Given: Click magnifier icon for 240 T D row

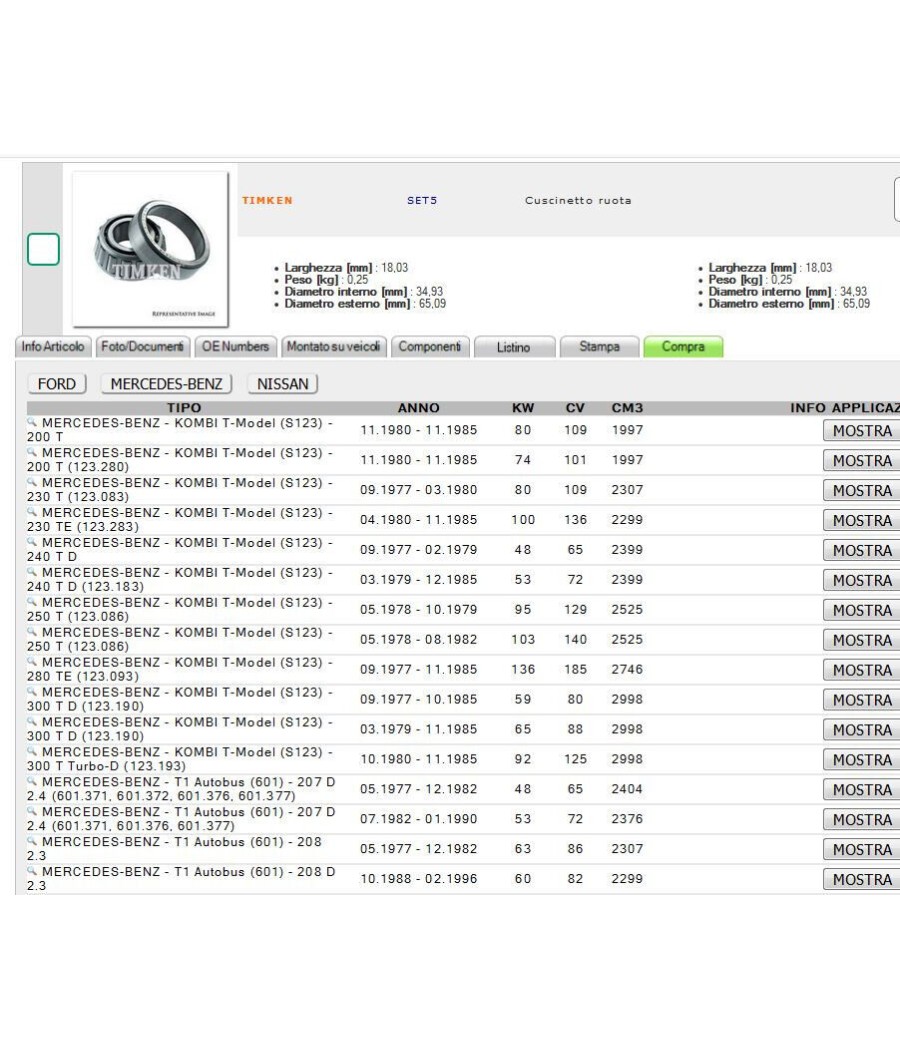Looking at the screenshot, I should (x=32, y=542).
